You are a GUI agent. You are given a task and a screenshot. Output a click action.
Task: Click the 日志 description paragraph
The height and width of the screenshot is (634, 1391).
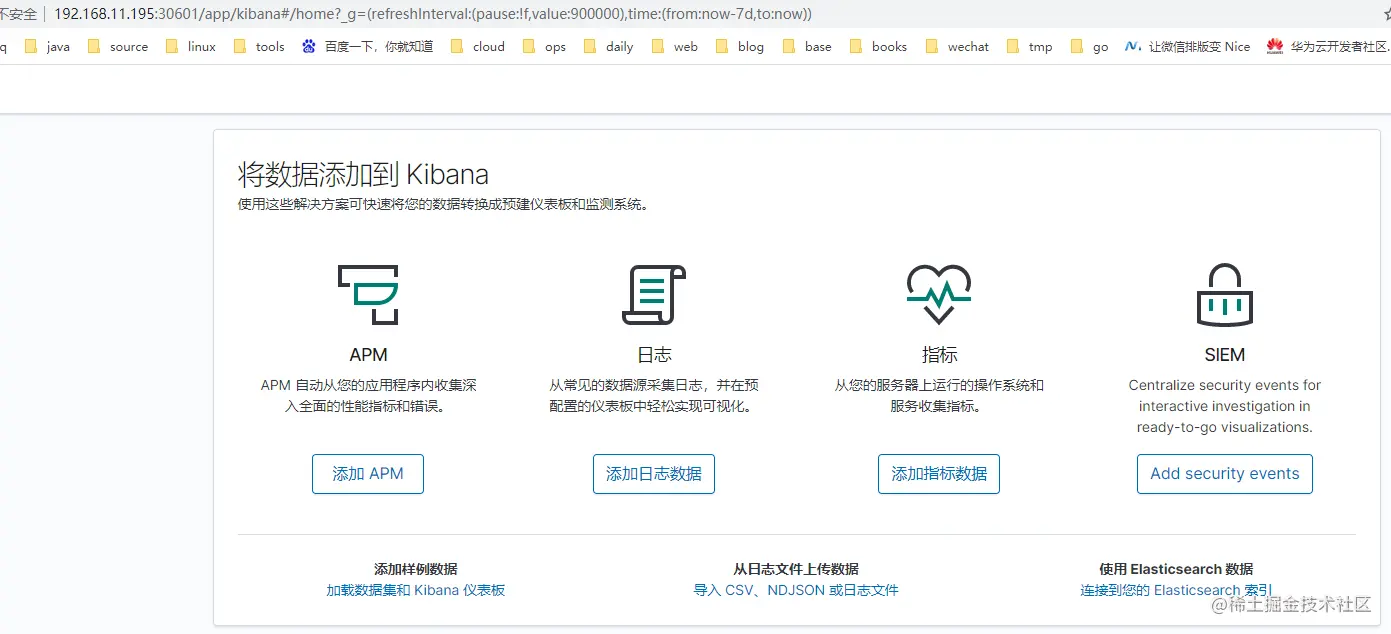[654, 396]
